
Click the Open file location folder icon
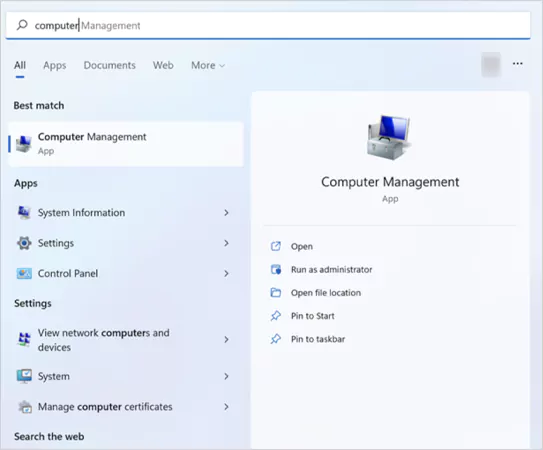pos(276,293)
